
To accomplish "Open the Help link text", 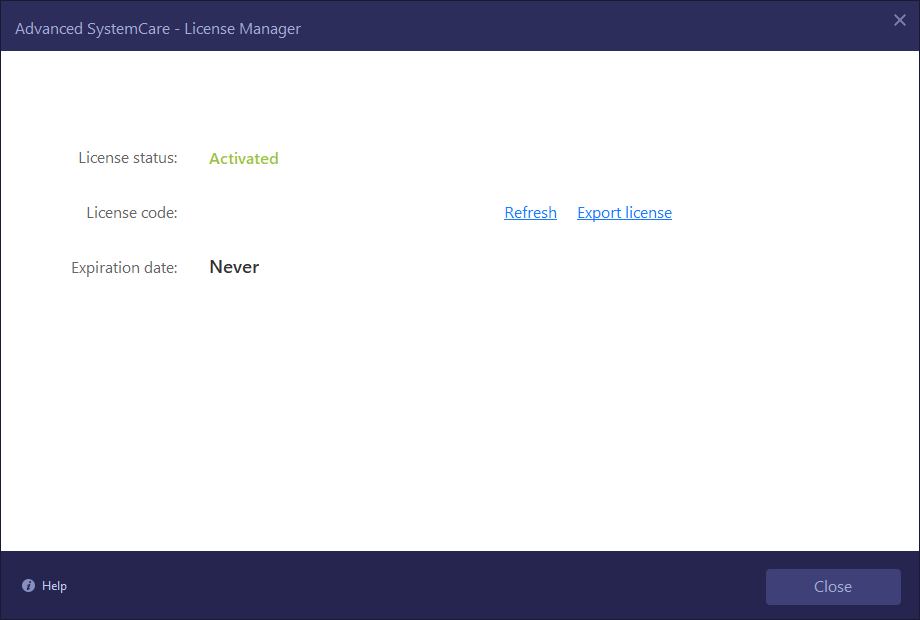I will (x=55, y=586).
